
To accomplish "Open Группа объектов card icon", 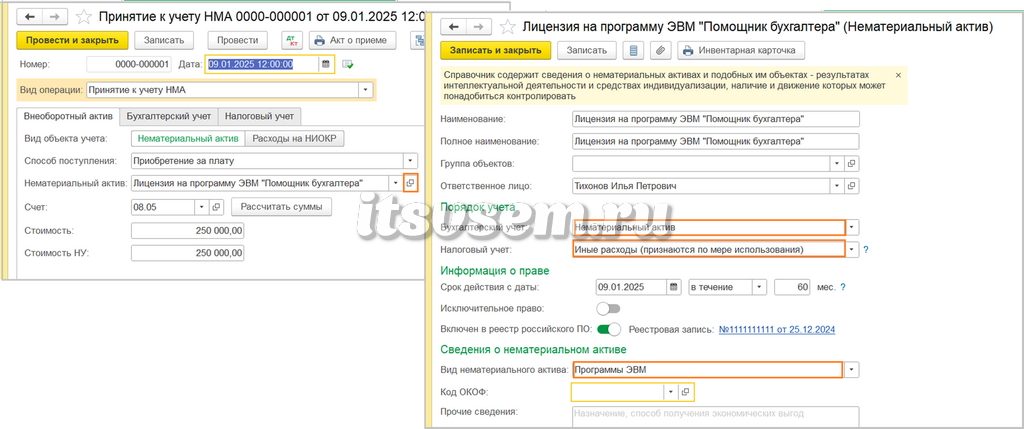I will 852,163.
